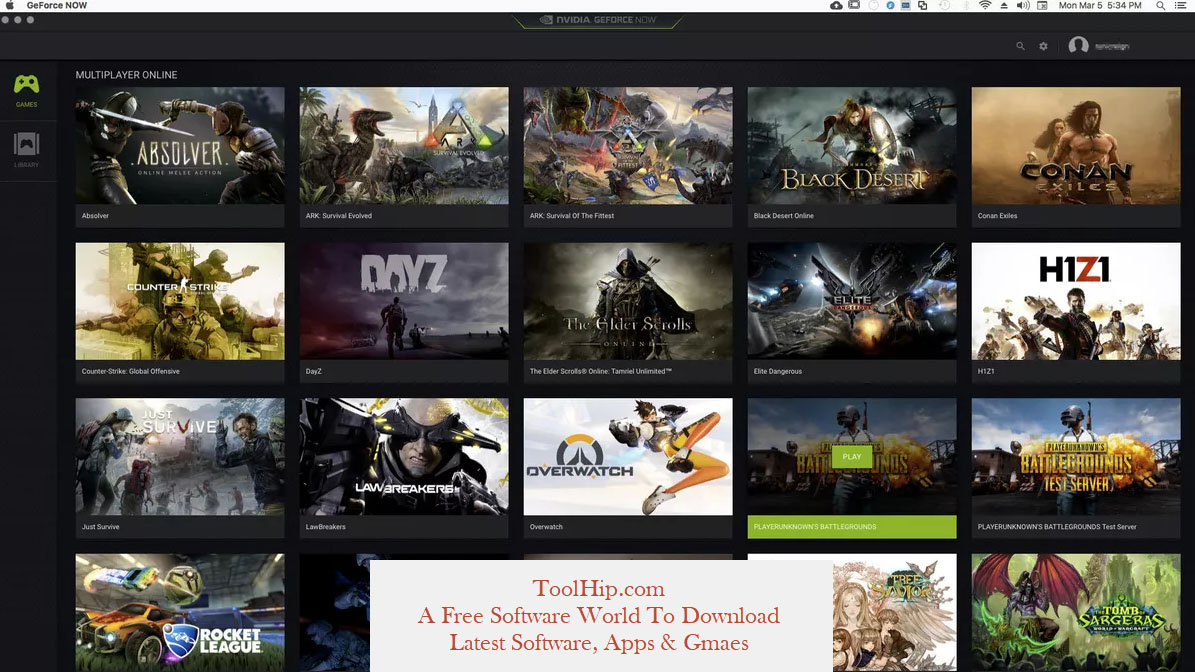Open Spotlight search in menu bar
Image resolution: width=1195 pixels, height=672 pixels.
point(1160,5)
